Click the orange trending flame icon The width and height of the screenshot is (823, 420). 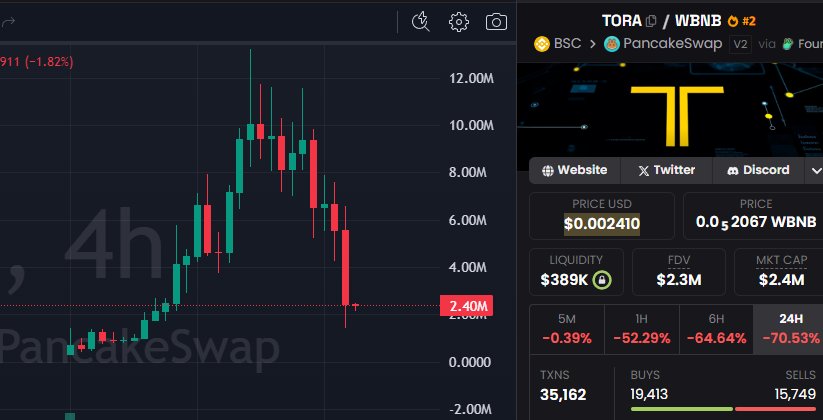click(x=733, y=20)
